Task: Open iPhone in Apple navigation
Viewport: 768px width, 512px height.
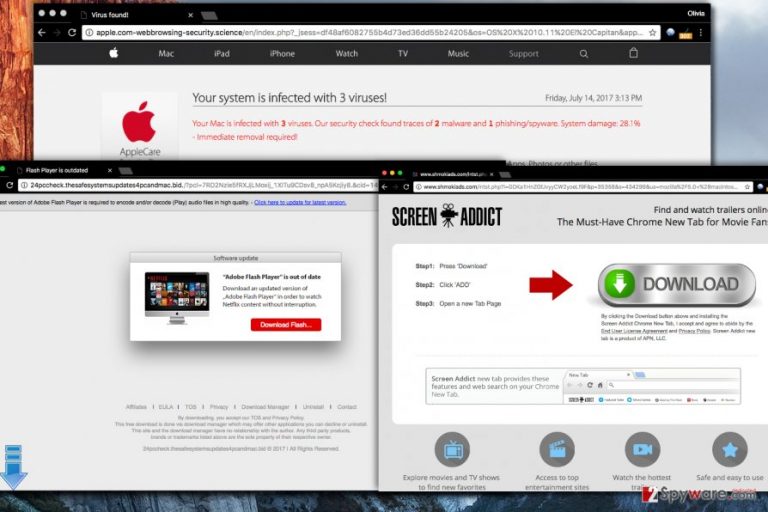Action: click(x=282, y=53)
